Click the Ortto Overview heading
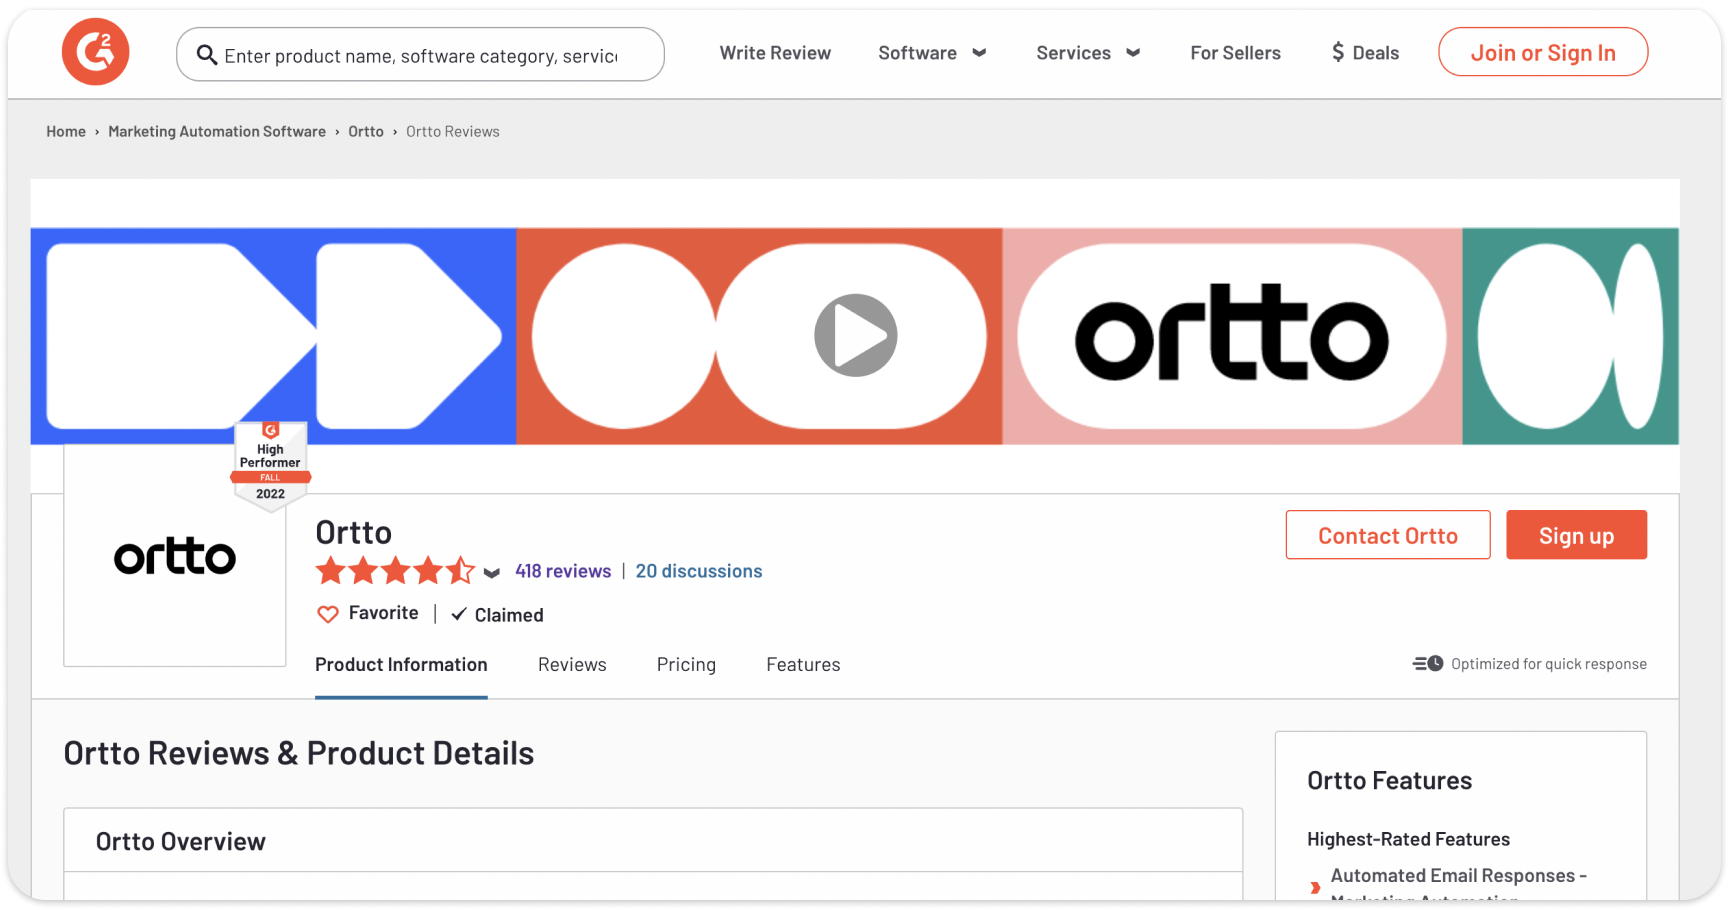Image resolution: width=1729 pixels, height=910 pixels. coord(181,842)
